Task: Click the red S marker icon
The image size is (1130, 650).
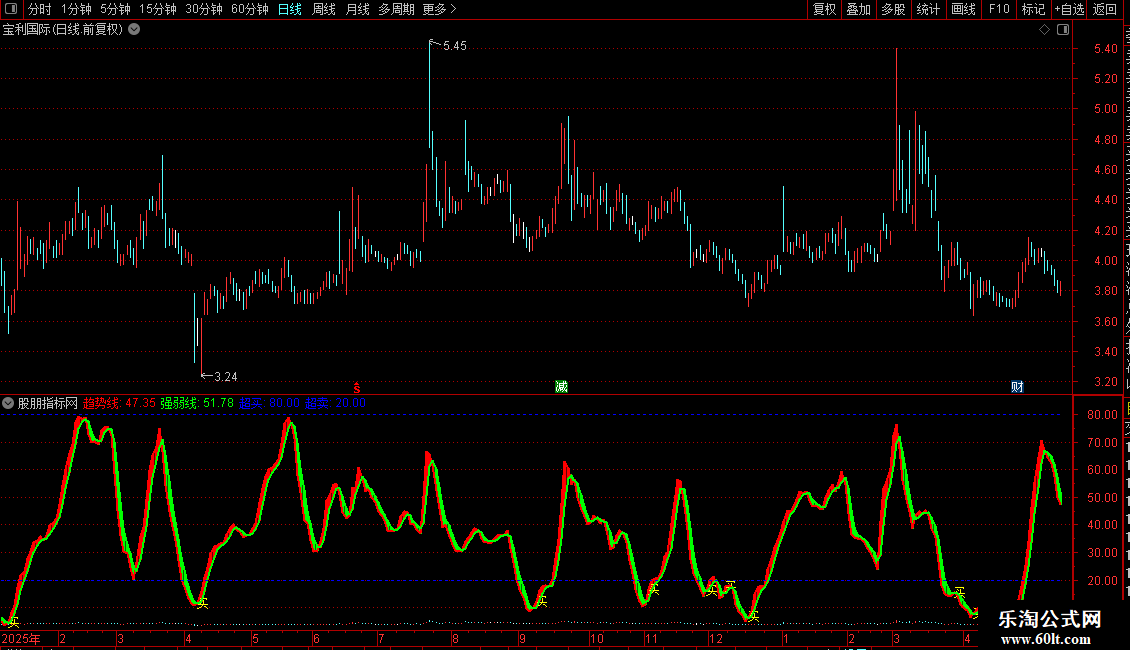Action: click(357, 388)
